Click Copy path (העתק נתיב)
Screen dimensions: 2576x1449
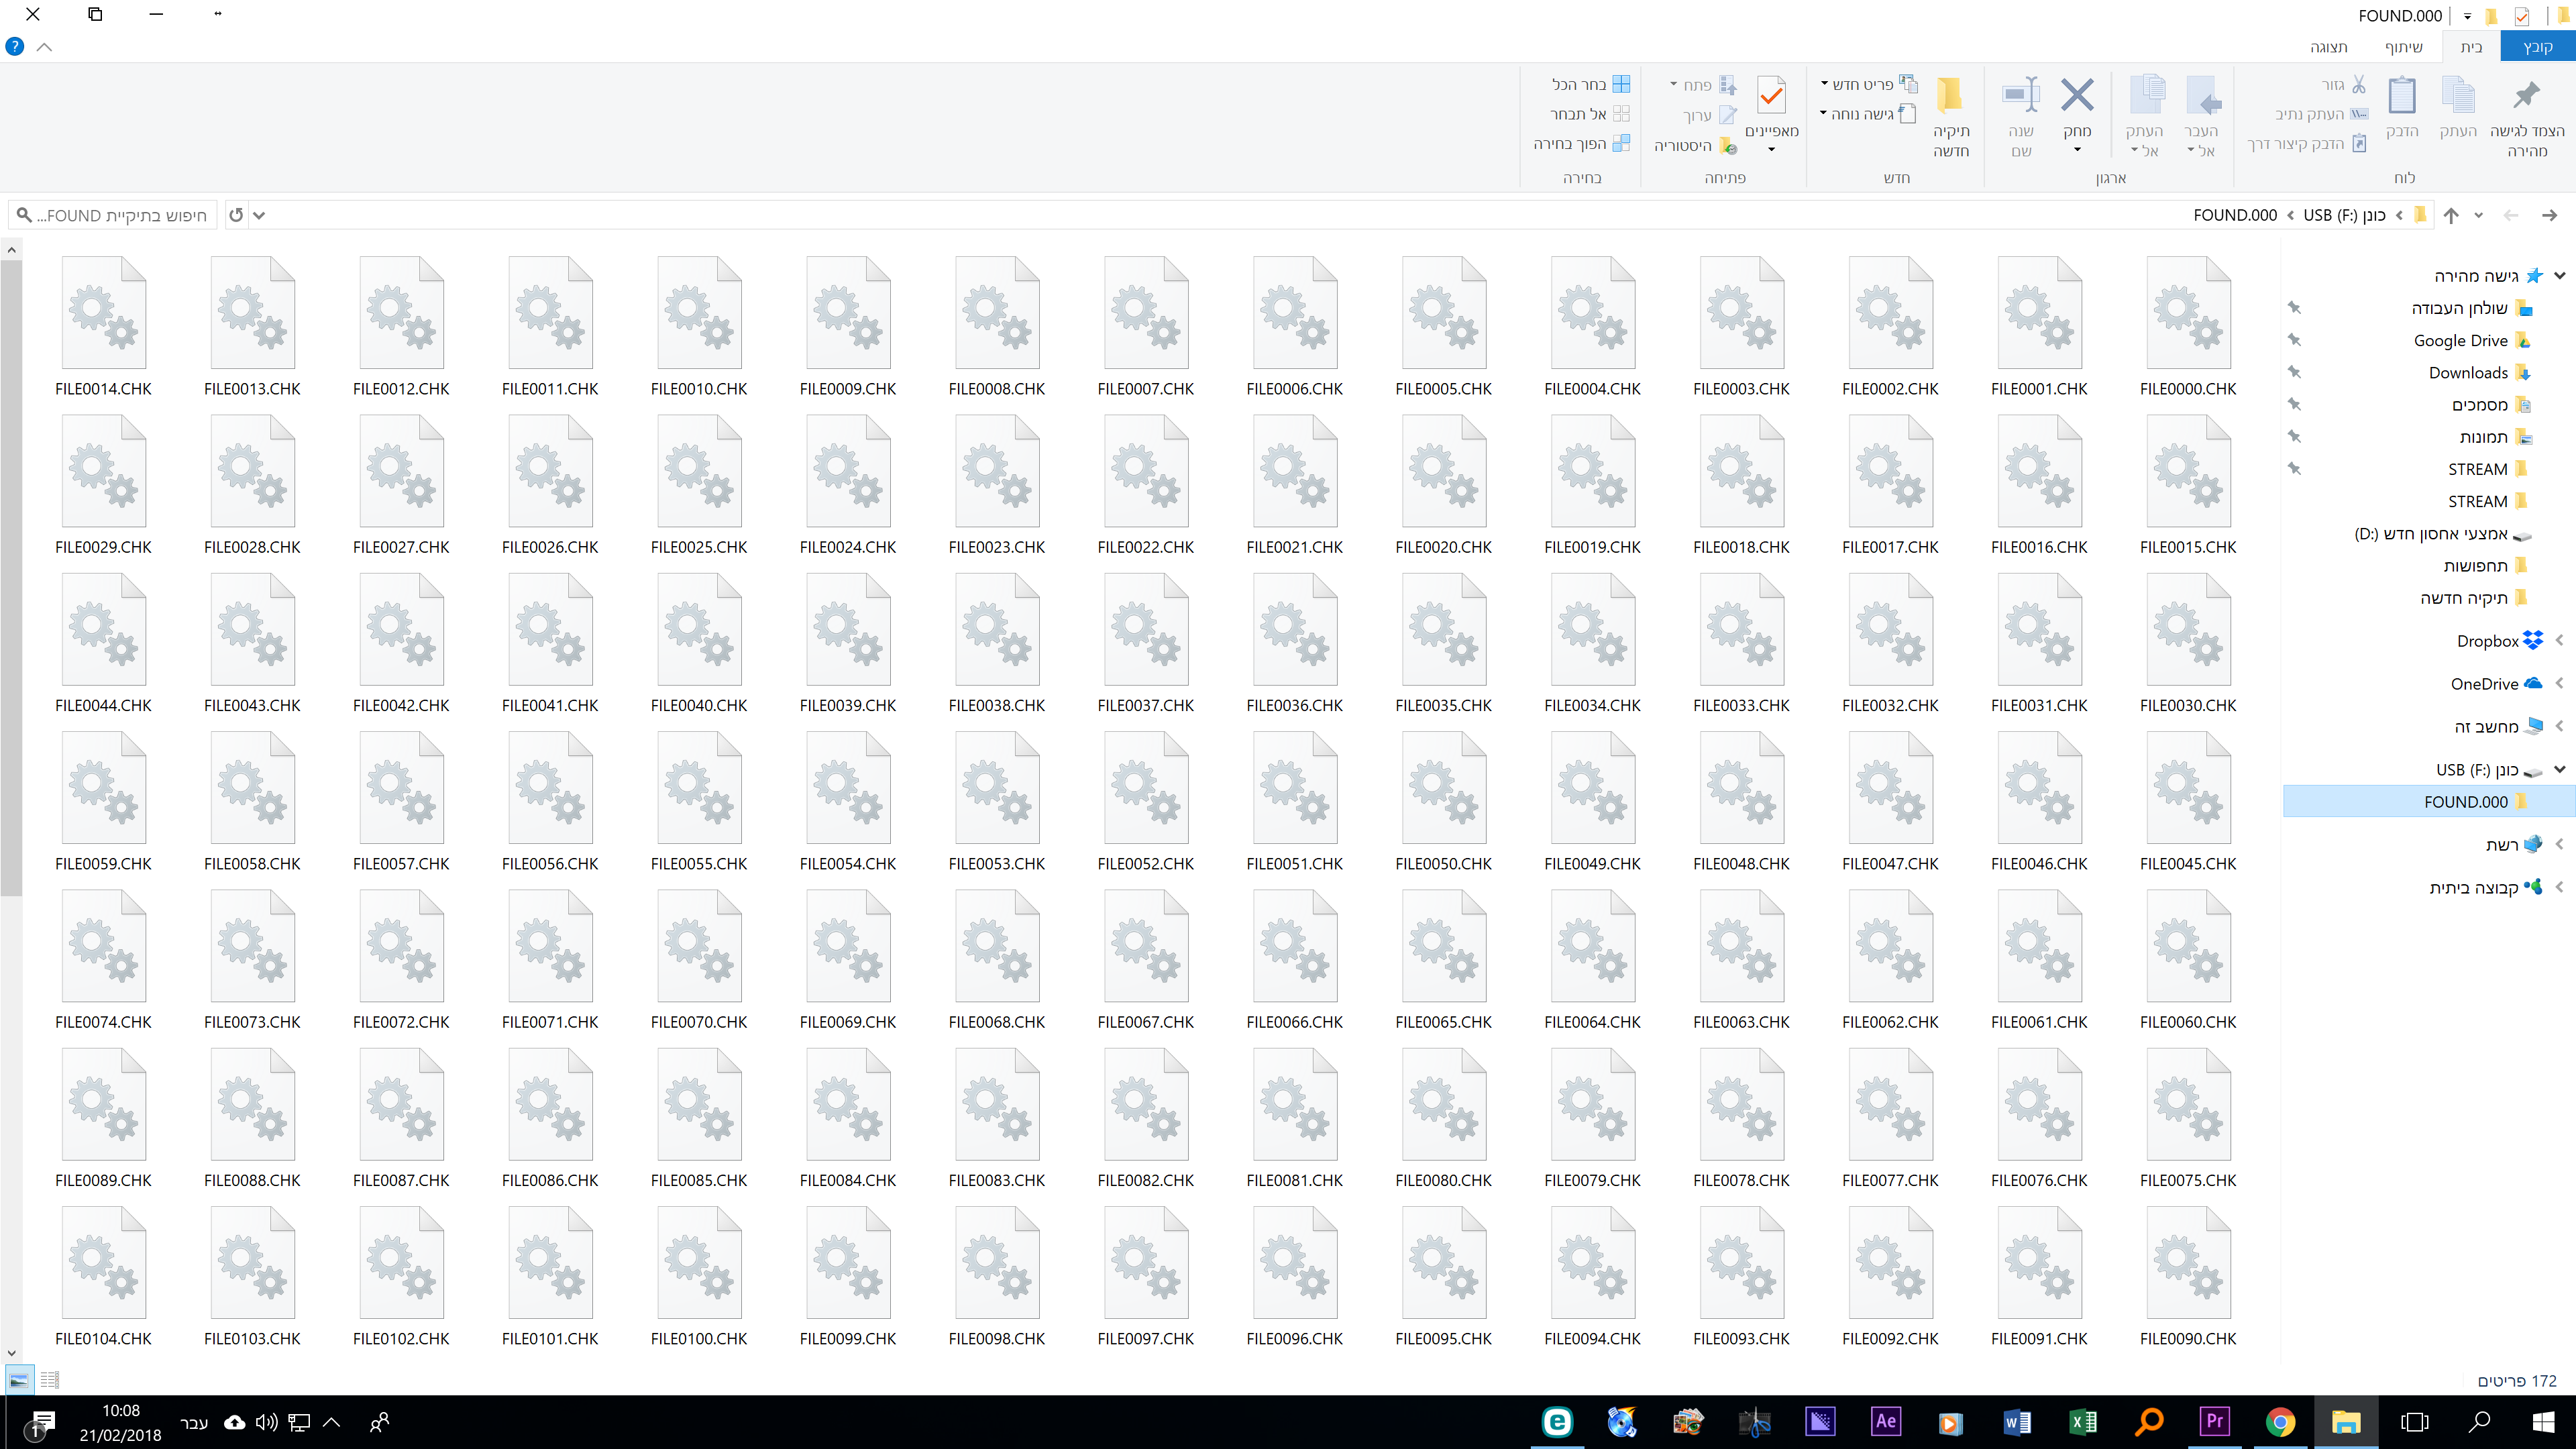[x=2320, y=114]
